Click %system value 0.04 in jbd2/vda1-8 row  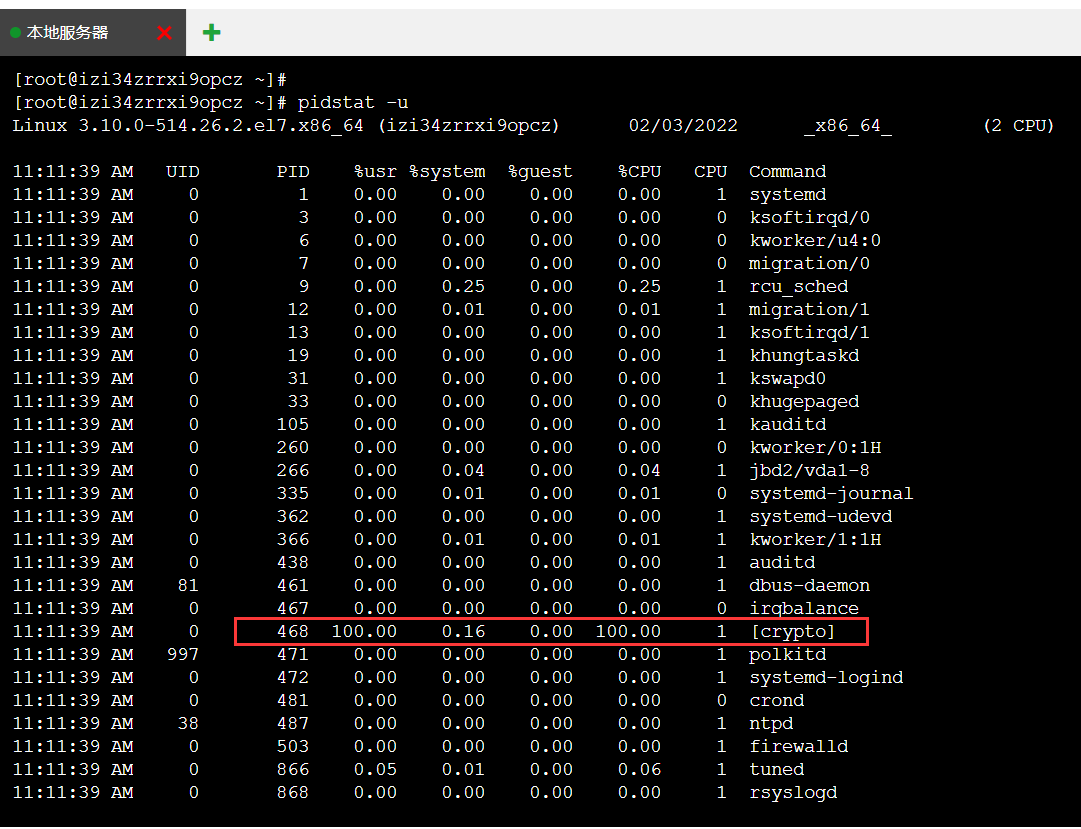pos(464,470)
